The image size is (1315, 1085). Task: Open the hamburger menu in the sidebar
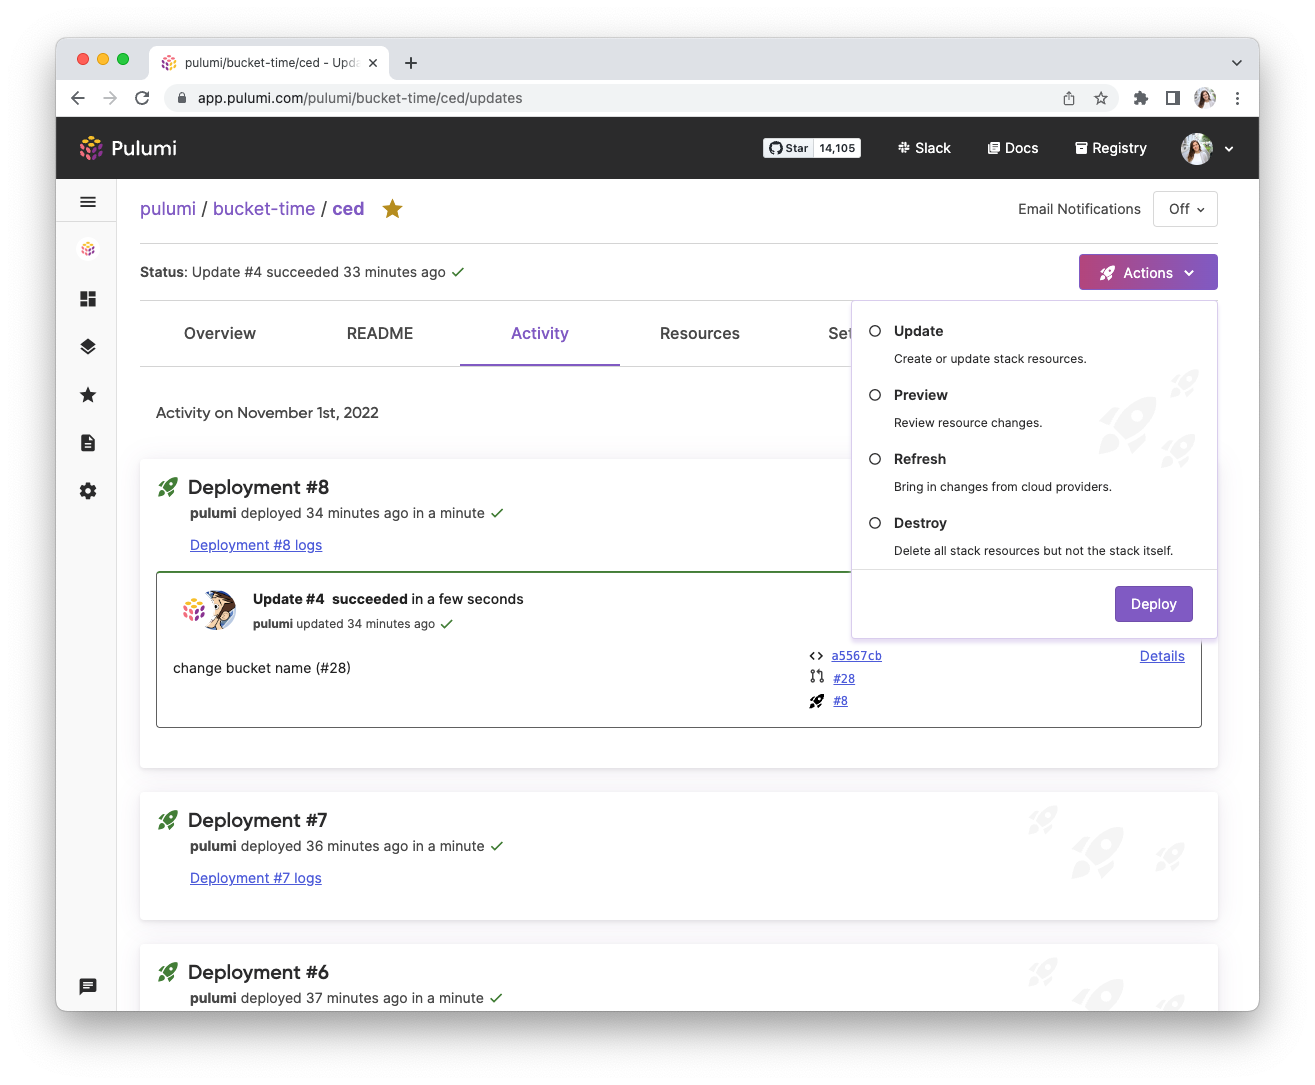pyautogui.click(x=88, y=202)
